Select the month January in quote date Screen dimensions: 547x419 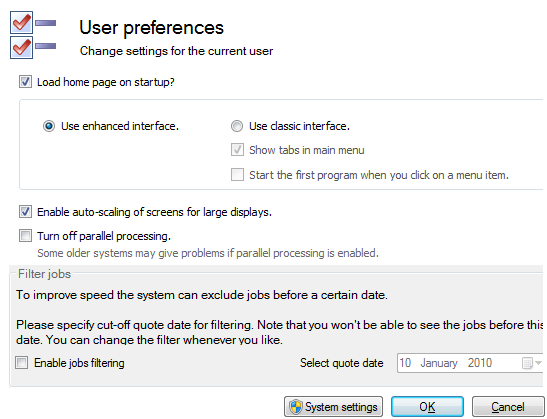tap(439, 363)
